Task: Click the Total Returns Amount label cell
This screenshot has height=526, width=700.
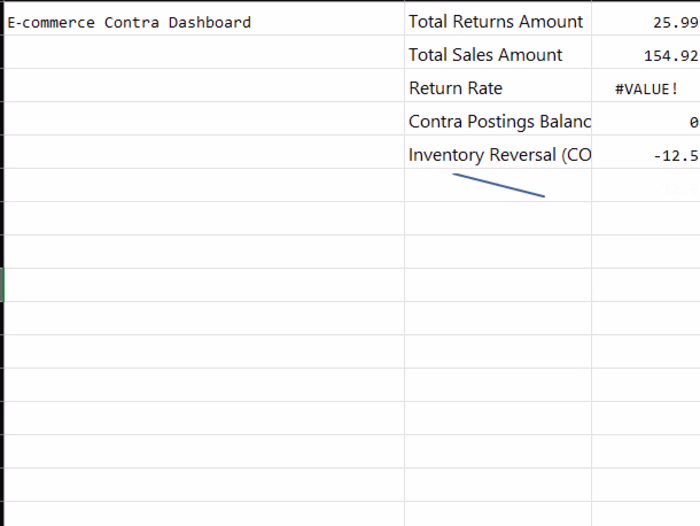Action: [497, 22]
